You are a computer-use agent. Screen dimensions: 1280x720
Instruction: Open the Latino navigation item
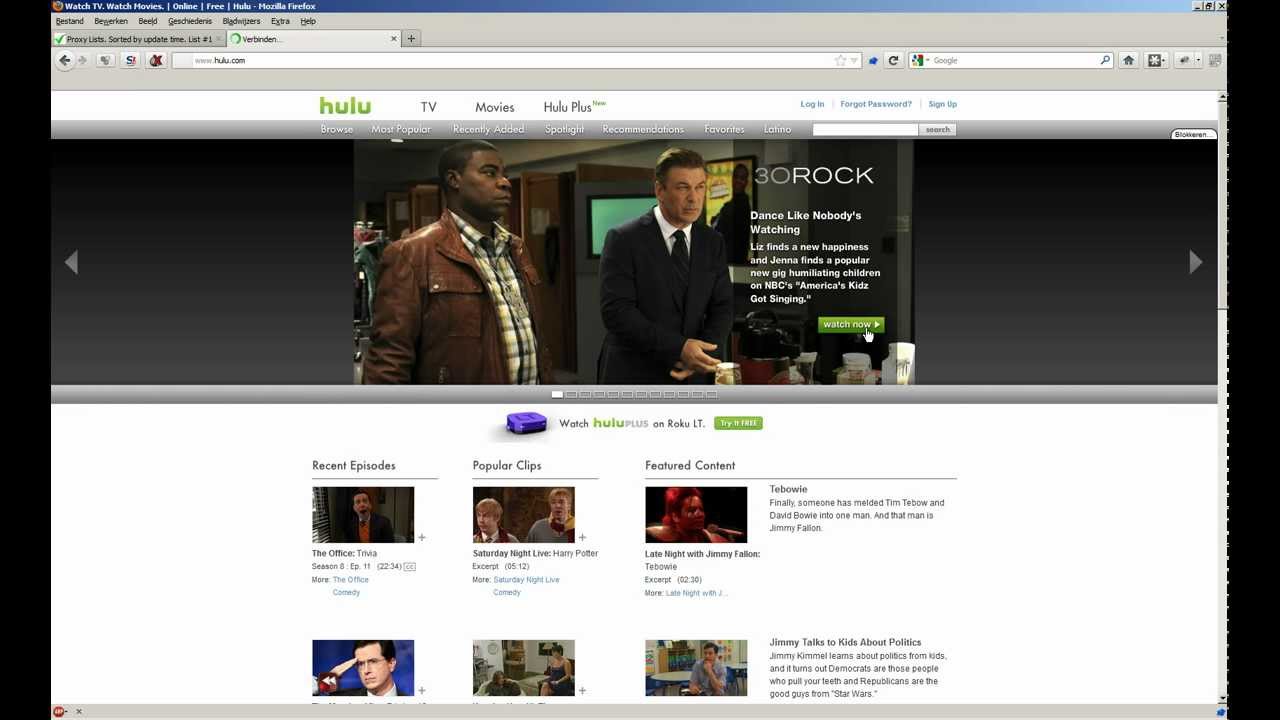[777, 129]
